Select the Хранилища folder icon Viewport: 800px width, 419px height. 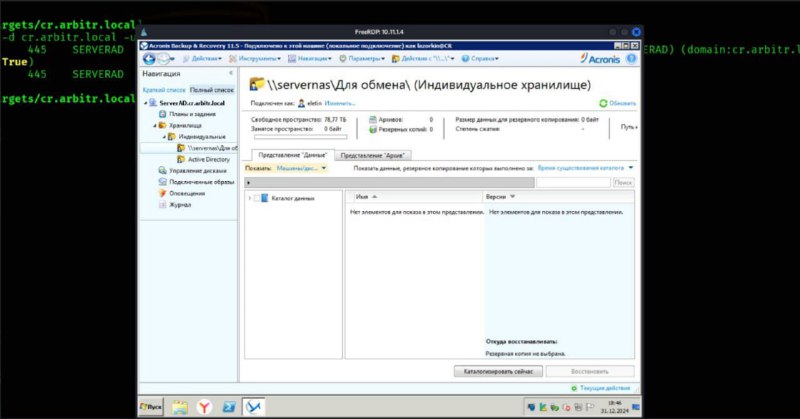coord(162,125)
